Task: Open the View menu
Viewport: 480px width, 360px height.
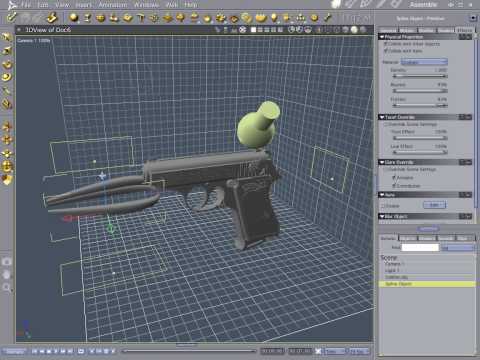Action: coord(62,5)
